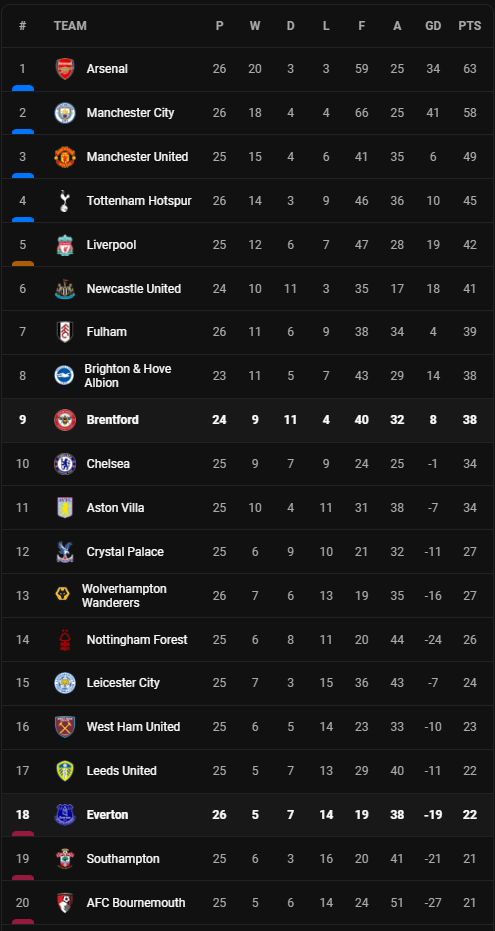This screenshot has height=931, width=495.
Task: Select the Leicester City team name
Action: coord(123,683)
